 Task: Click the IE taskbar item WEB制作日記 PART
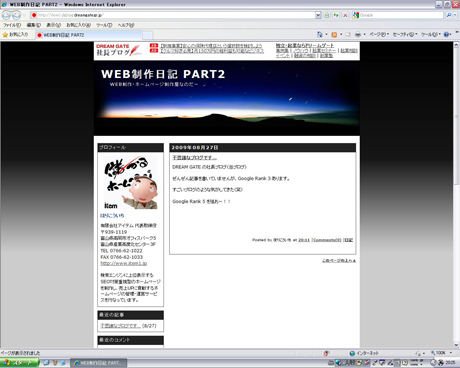point(98,363)
